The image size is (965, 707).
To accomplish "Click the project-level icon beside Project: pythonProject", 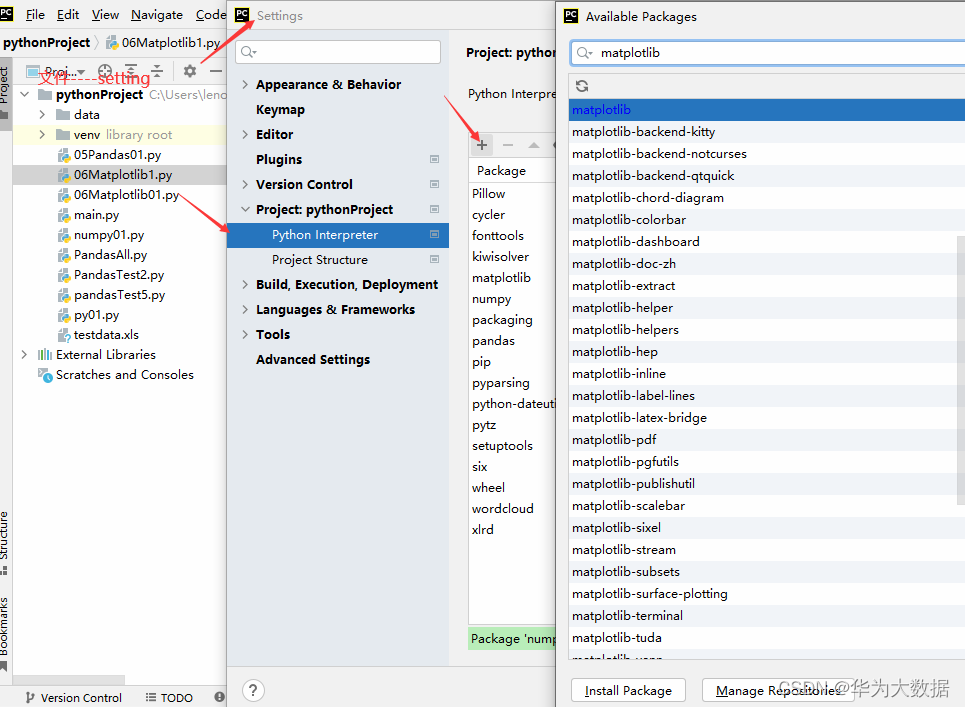I will click(x=434, y=209).
